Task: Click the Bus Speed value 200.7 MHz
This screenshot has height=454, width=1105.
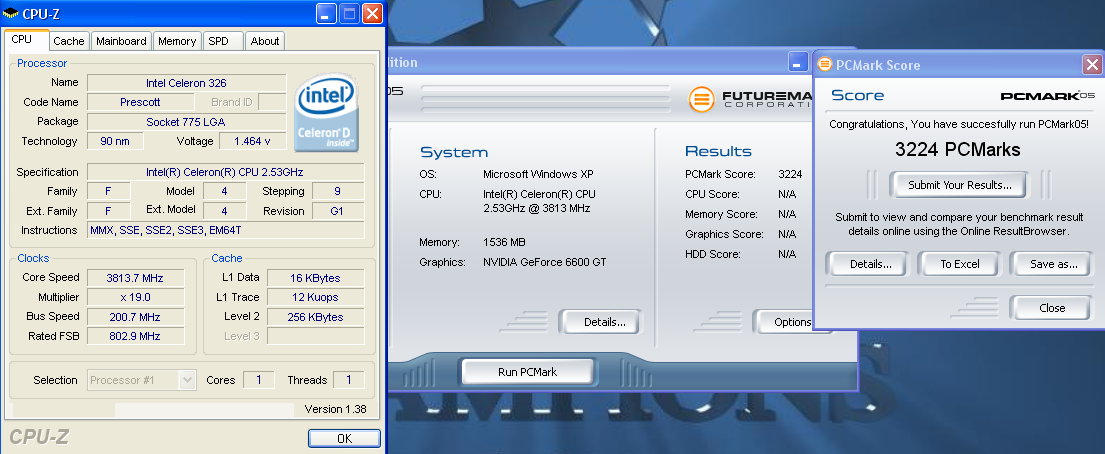Action: click(136, 317)
